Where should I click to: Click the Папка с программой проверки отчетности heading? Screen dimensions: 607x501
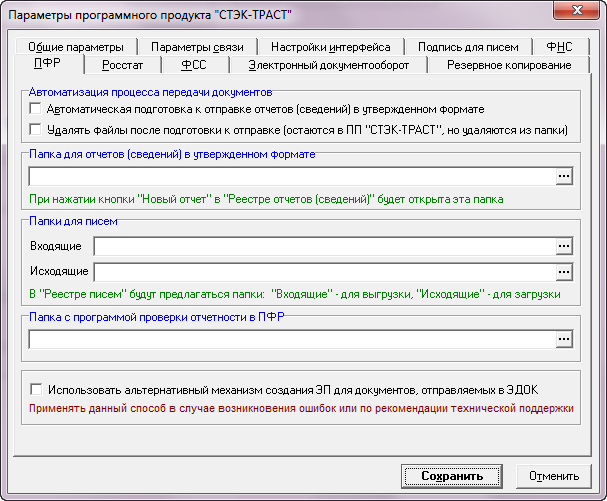tap(157, 317)
